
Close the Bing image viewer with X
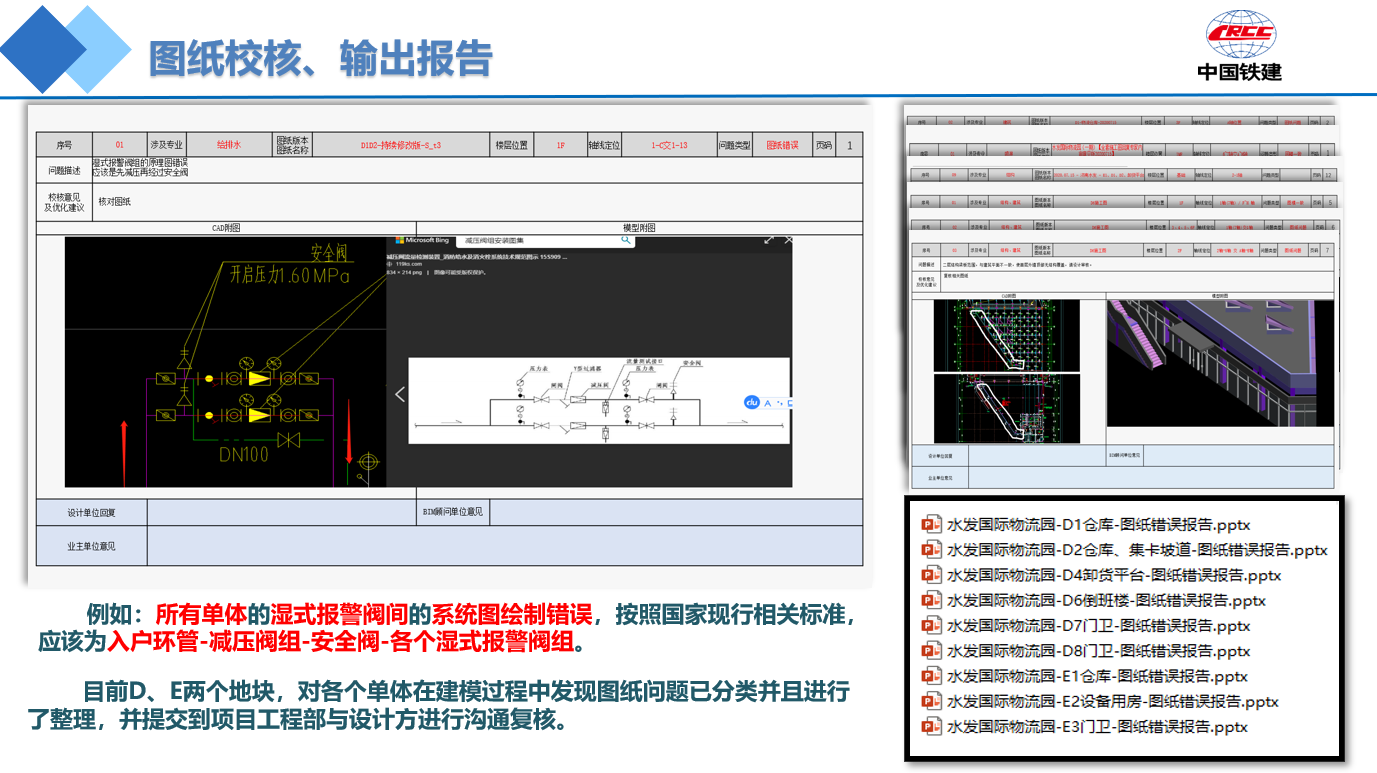pos(788,241)
